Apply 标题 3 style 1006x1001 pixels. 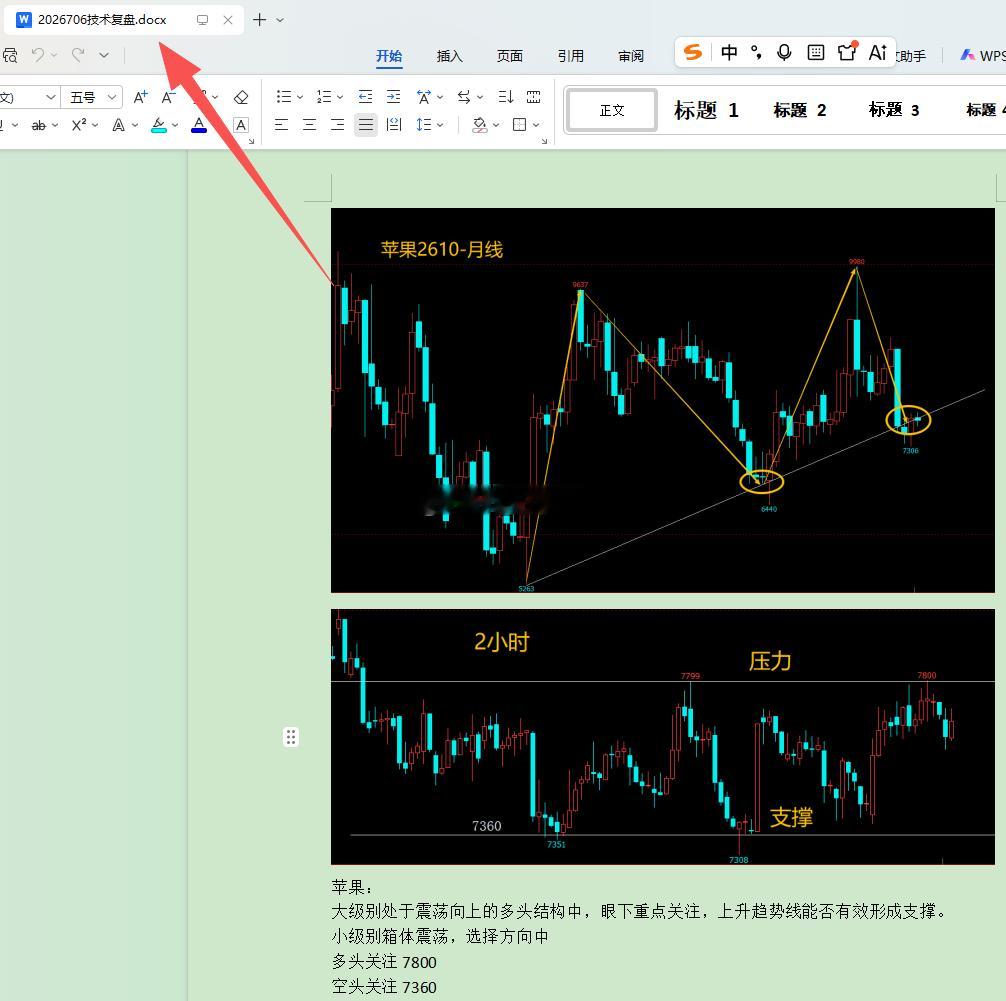pyautogui.click(x=894, y=110)
